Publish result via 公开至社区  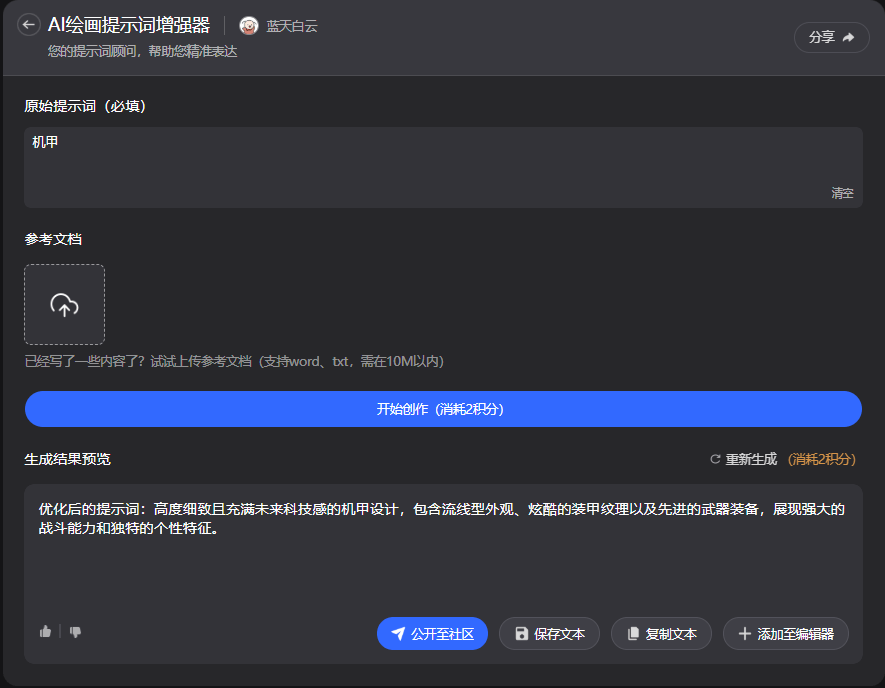(432, 633)
